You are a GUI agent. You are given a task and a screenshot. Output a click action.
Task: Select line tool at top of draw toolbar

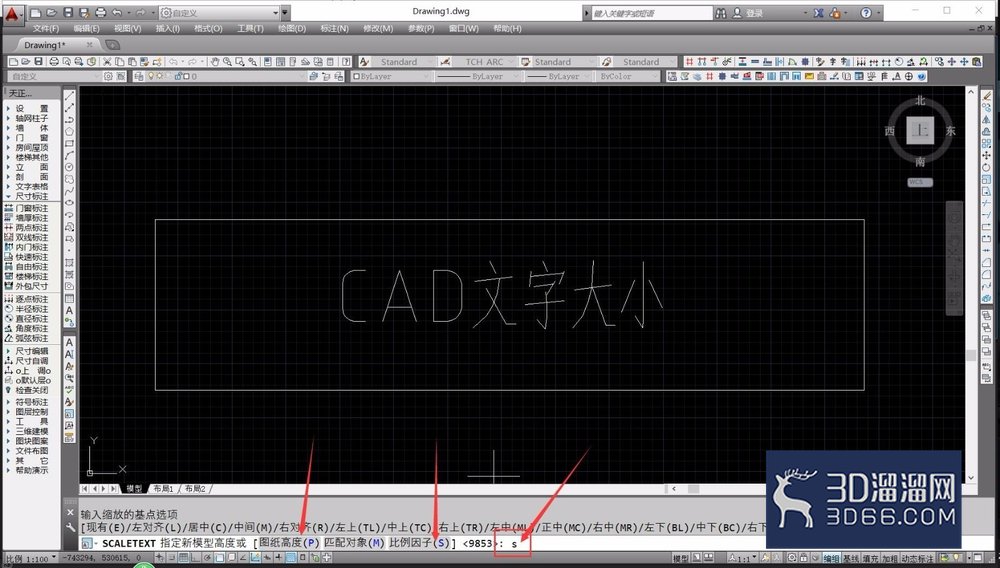point(70,95)
